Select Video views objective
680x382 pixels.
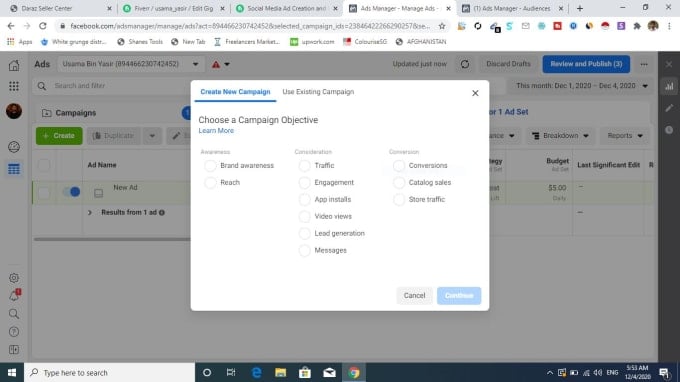click(304, 216)
